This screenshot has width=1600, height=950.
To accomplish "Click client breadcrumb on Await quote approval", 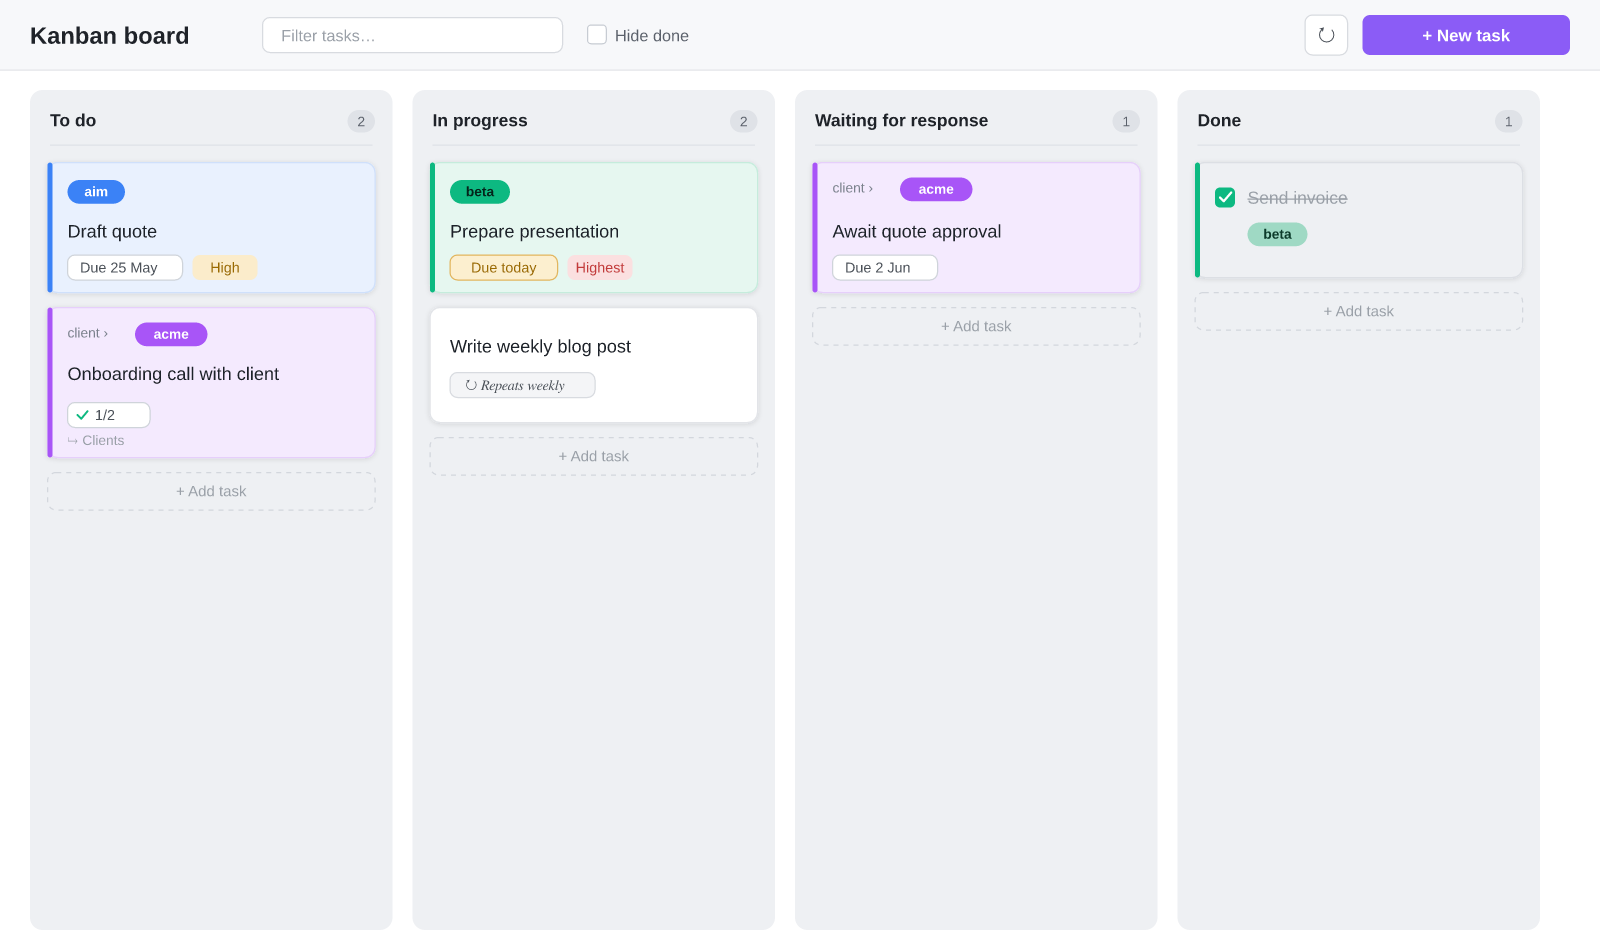I will [853, 188].
